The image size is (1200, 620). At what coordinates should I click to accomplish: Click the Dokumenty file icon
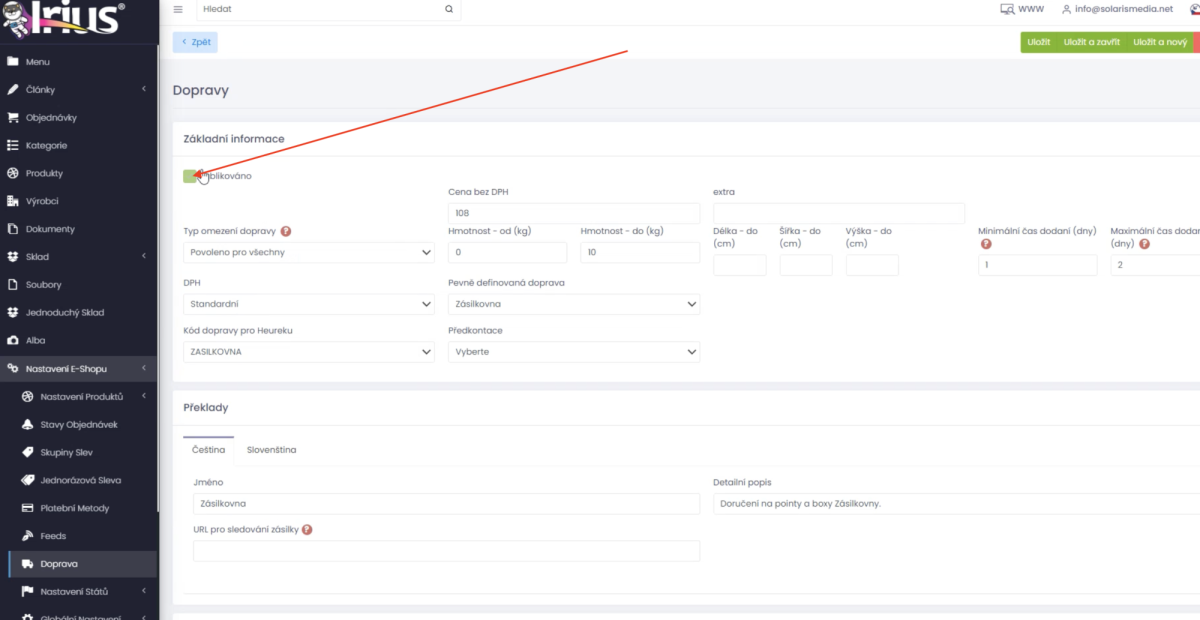tap(13, 229)
